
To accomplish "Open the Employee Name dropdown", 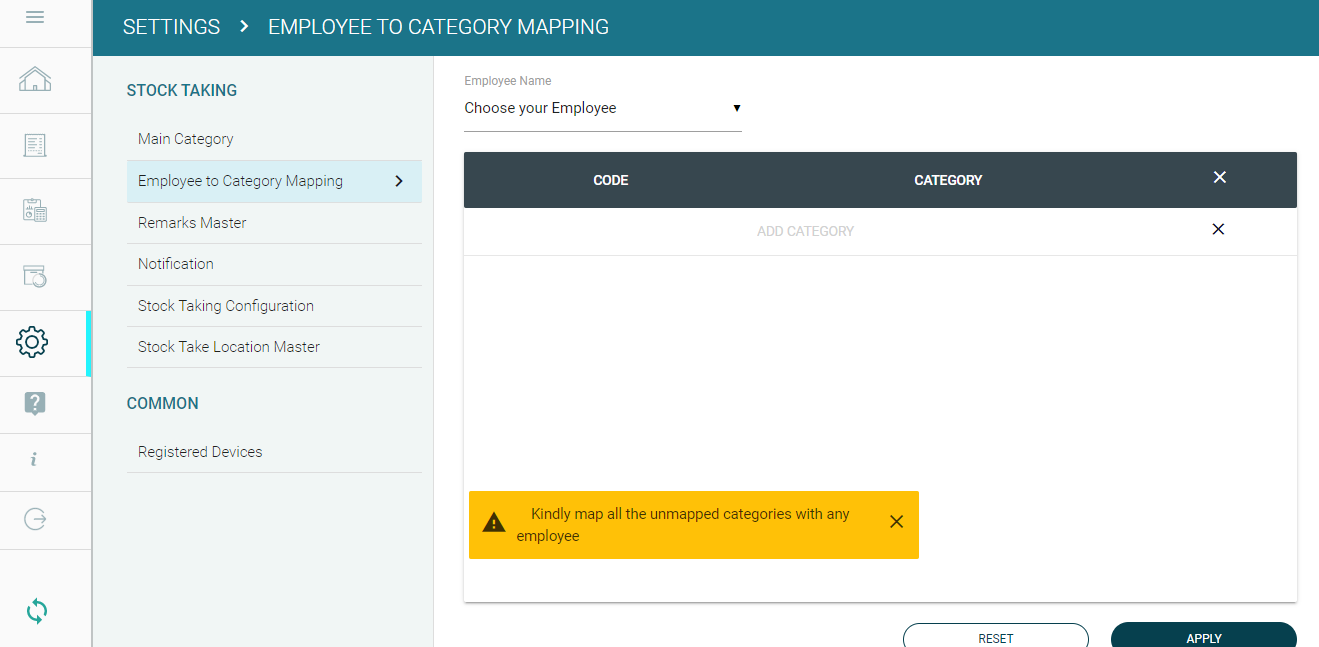I will coord(602,108).
